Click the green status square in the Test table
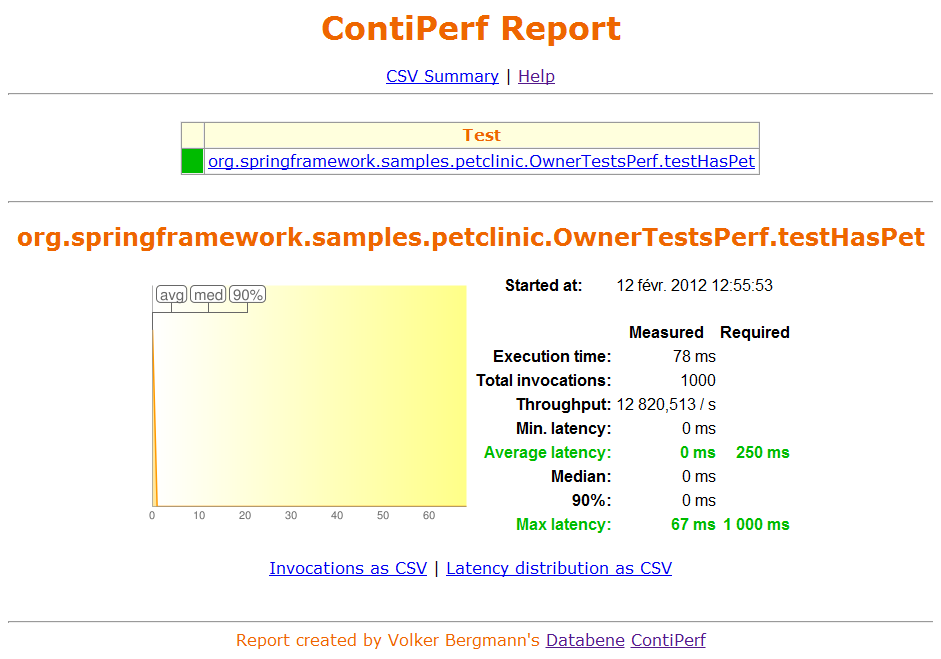This screenshot has height=659, width=941. [x=192, y=161]
